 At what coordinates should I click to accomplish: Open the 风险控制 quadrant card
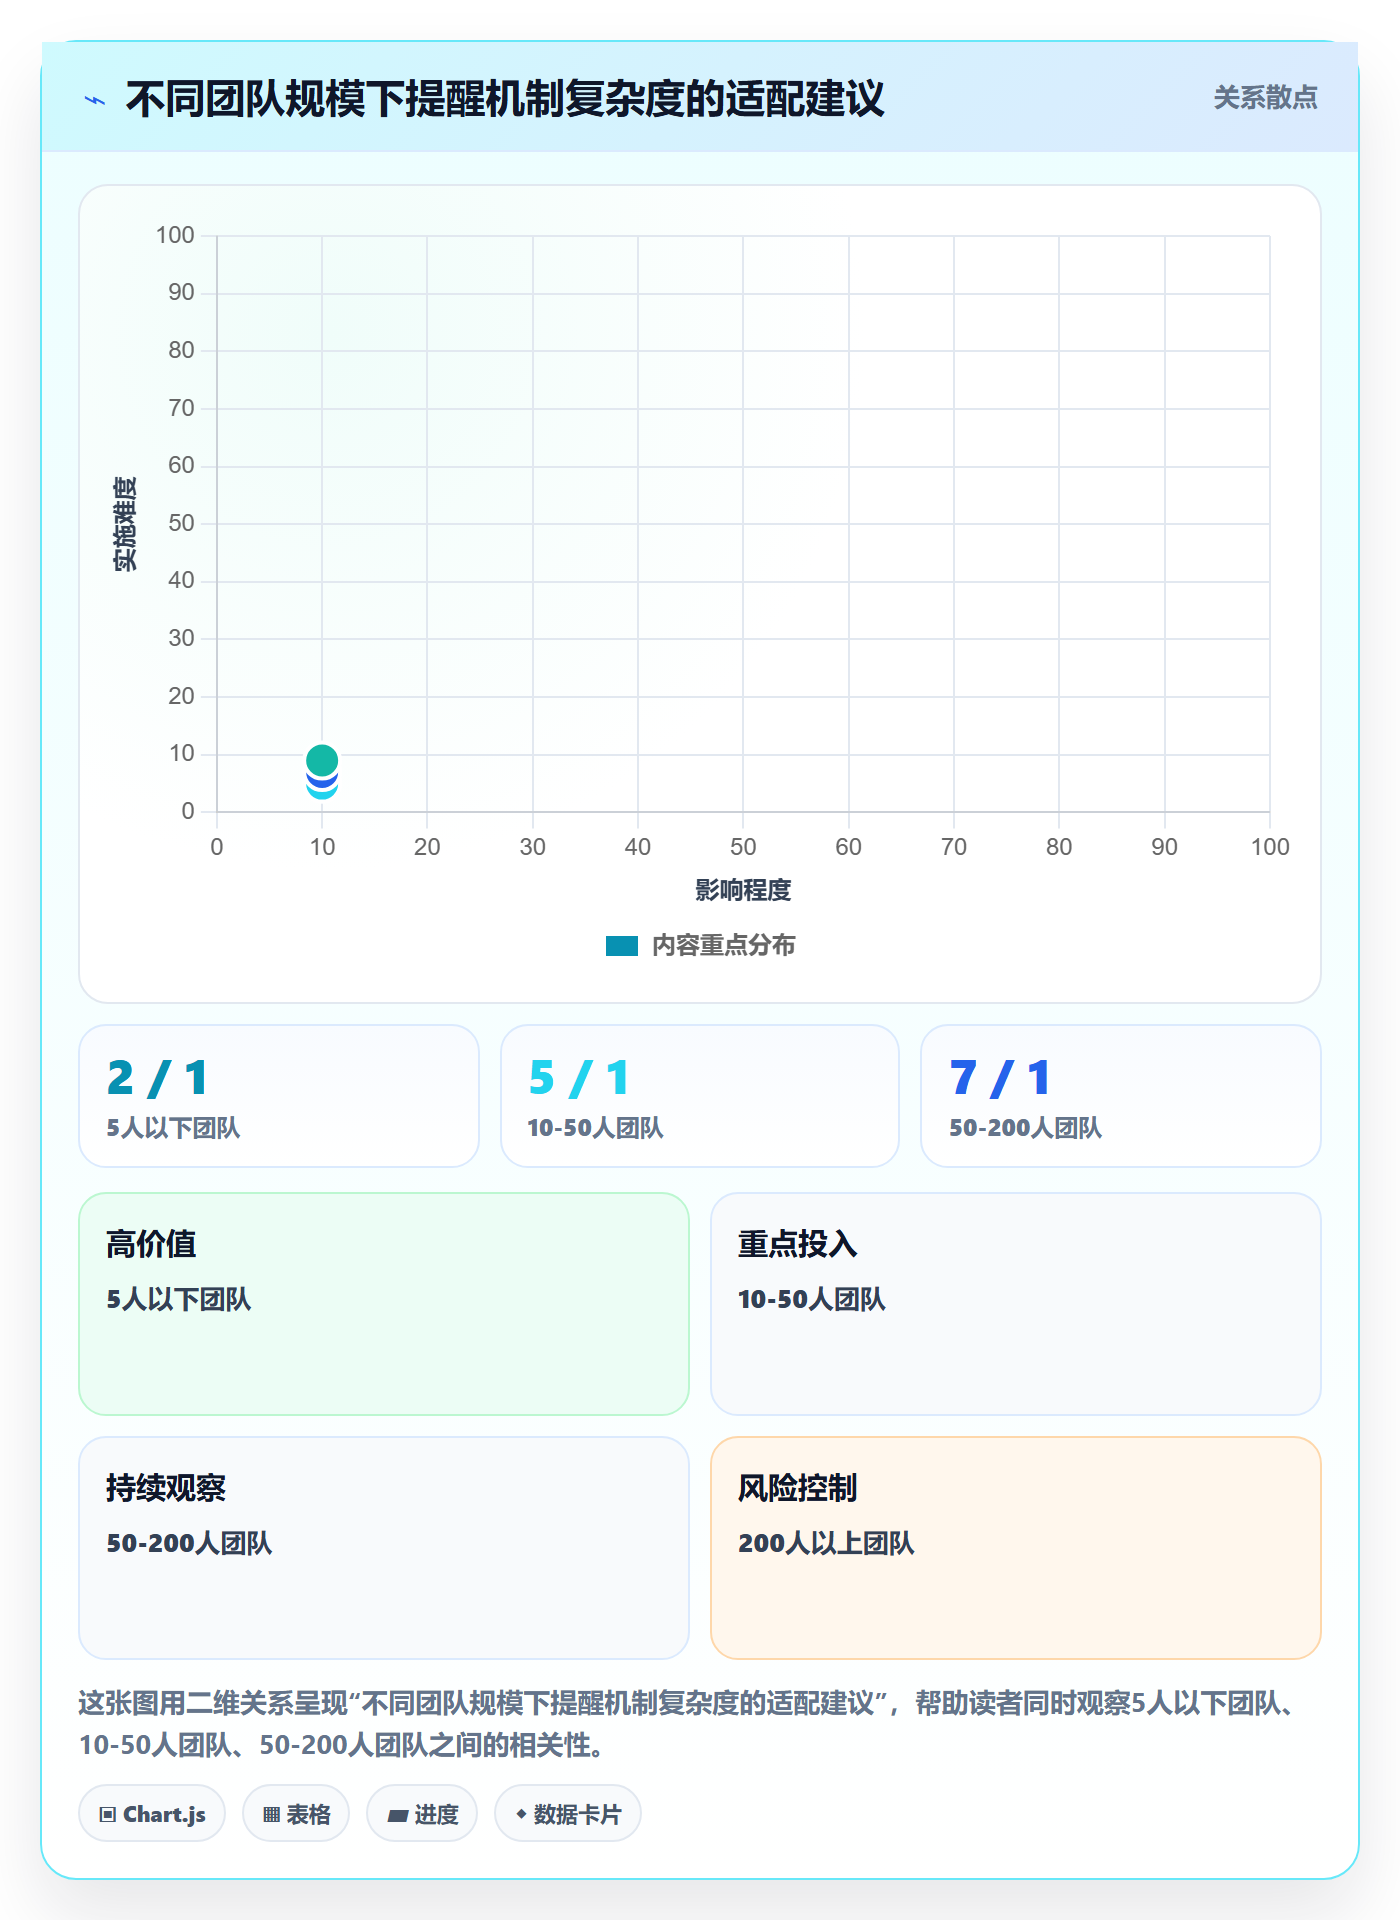pyautogui.click(x=1016, y=1548)
